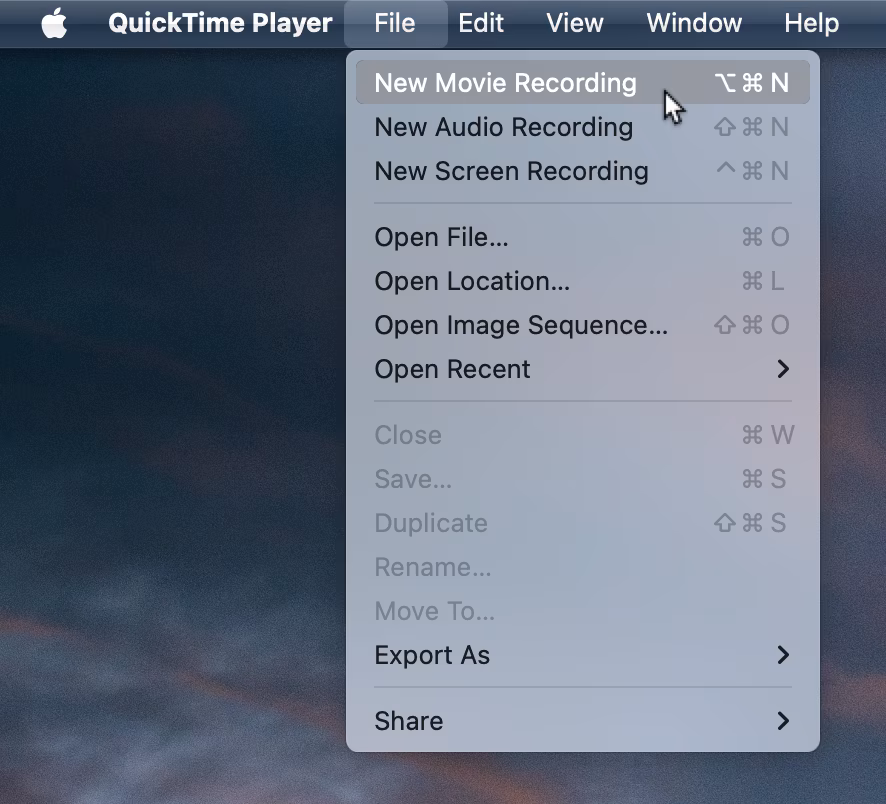Image resolution: width=886 pixels, height=804 pixels.
Task: Expand the Share submenu
Action: [x=583, y=721]
